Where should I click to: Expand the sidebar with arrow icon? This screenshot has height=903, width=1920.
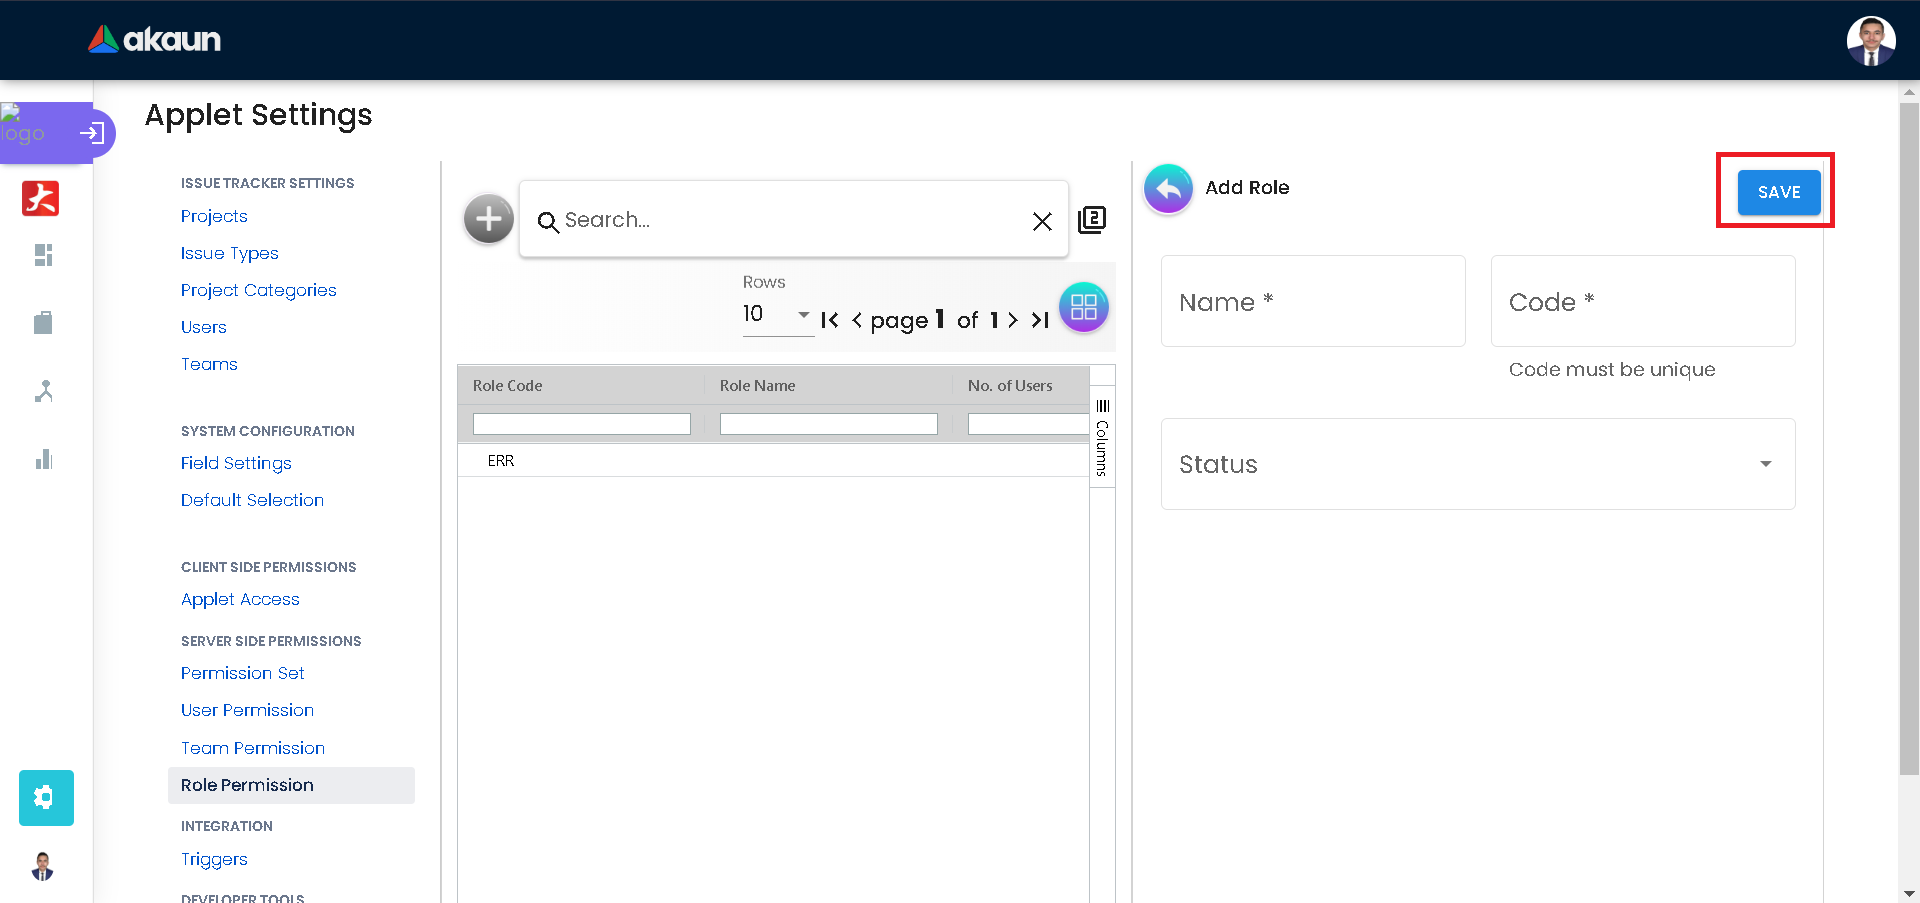pyautogui.click(x=92, y=132)
